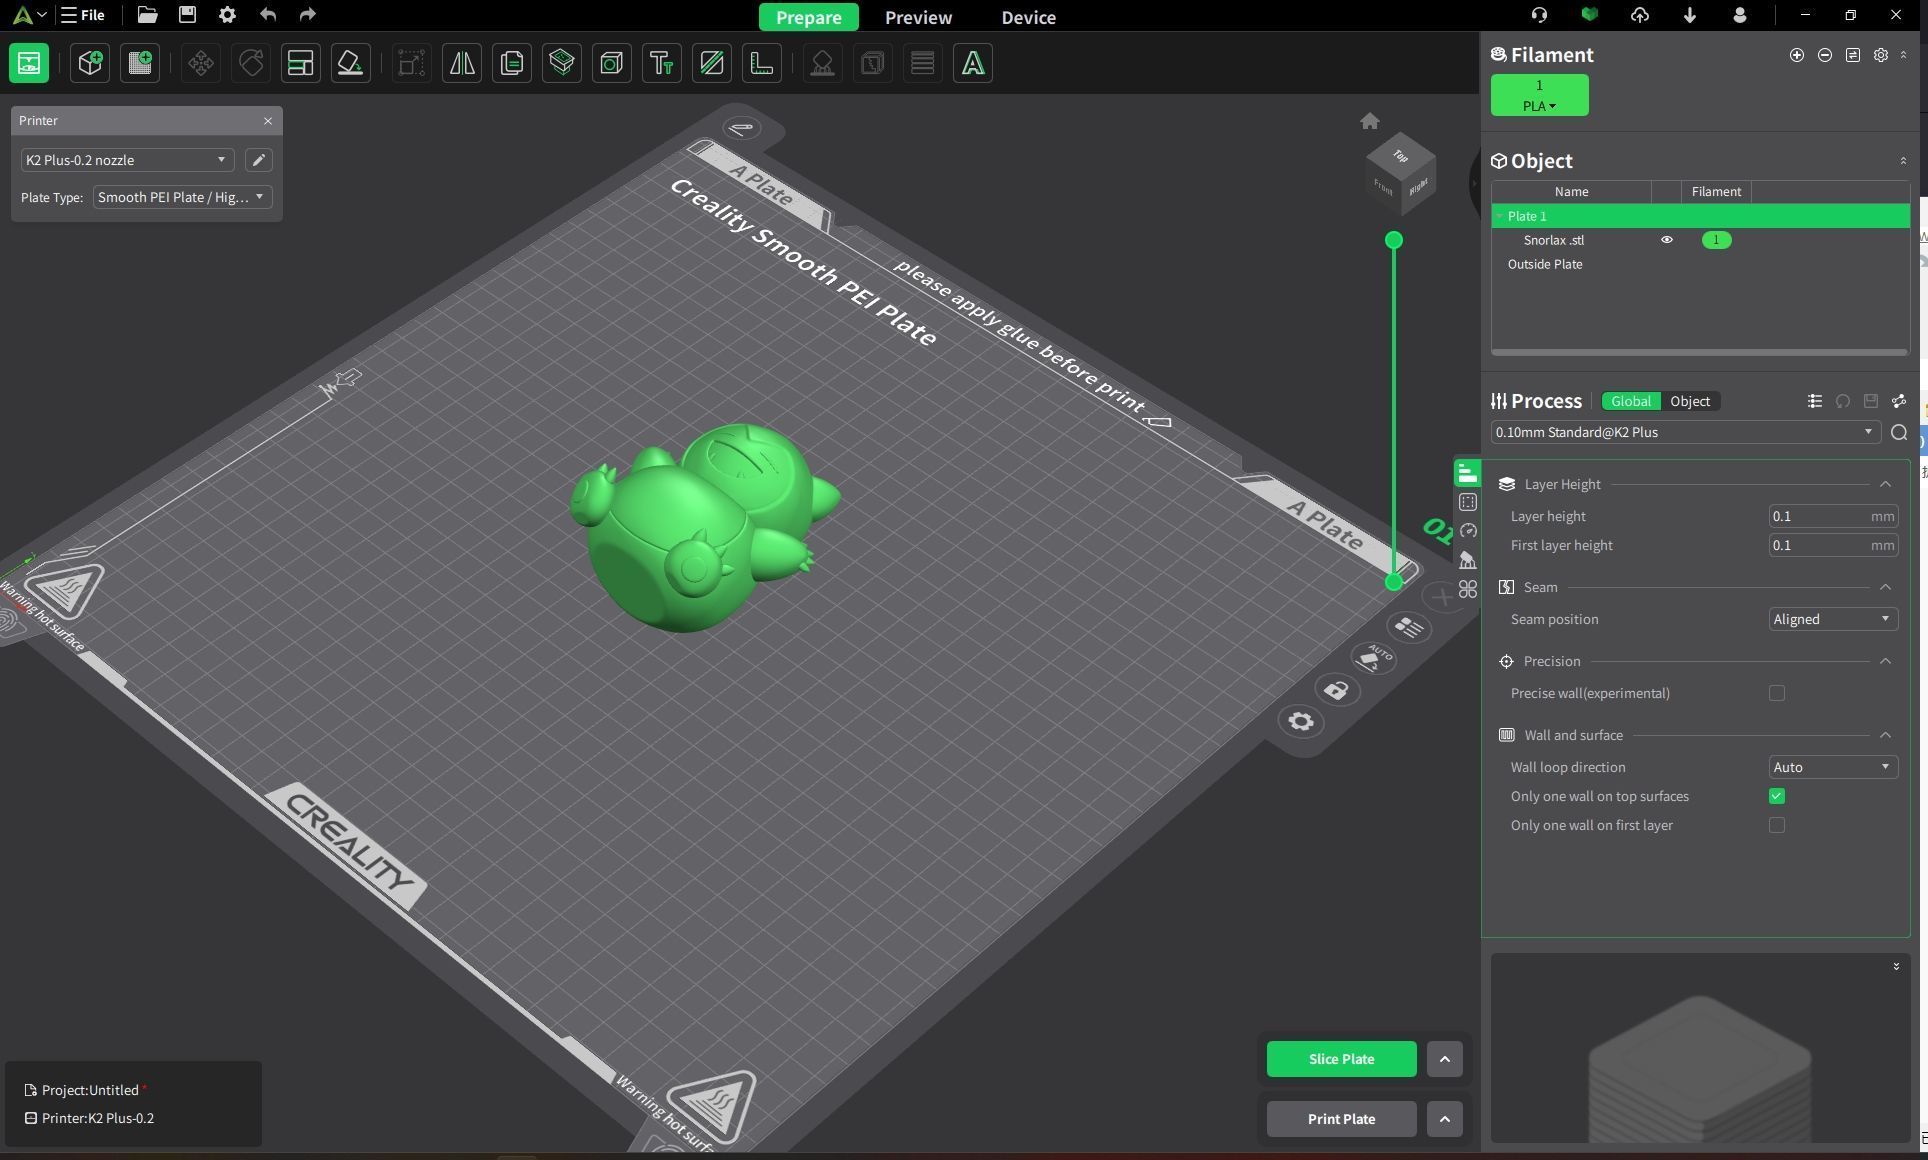Open the File menu

tap(83, 15)
